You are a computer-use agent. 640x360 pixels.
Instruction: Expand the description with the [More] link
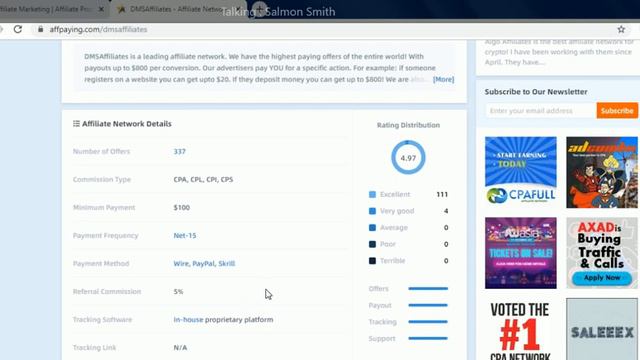[443, 79]
